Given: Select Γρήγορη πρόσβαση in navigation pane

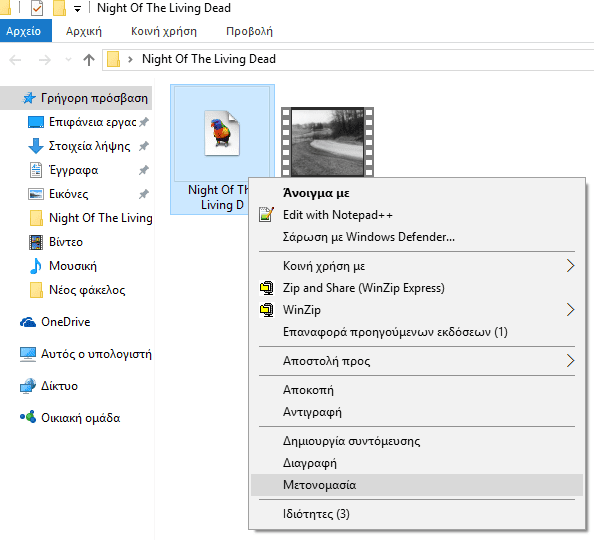Looking at the screenshot, I should pyautogui.click(x=76, y=98).
